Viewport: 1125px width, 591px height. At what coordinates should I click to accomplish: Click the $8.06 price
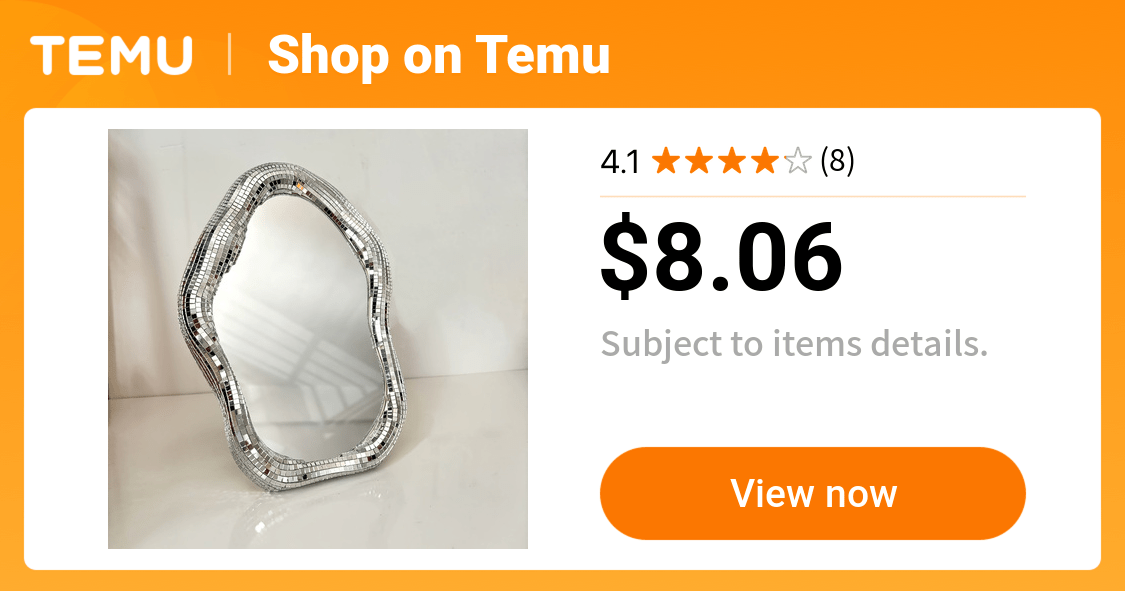[x=721, y=256]
